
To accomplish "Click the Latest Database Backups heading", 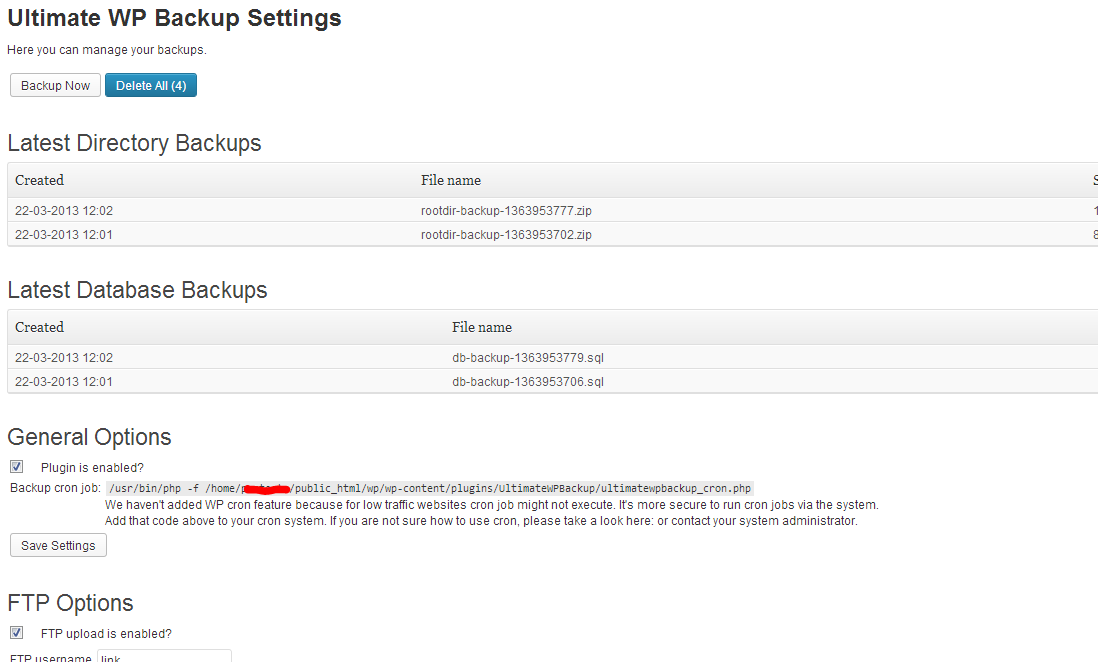I will 137,290.
